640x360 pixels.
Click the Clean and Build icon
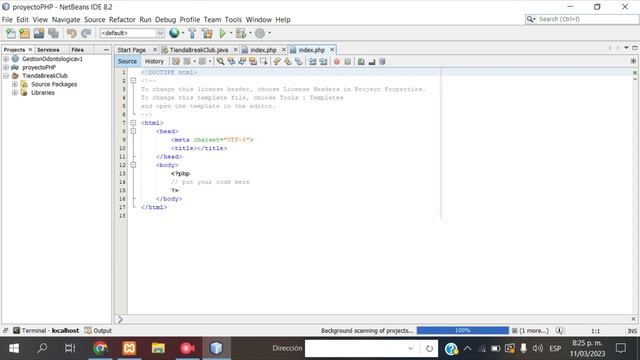tap(207, 33)
